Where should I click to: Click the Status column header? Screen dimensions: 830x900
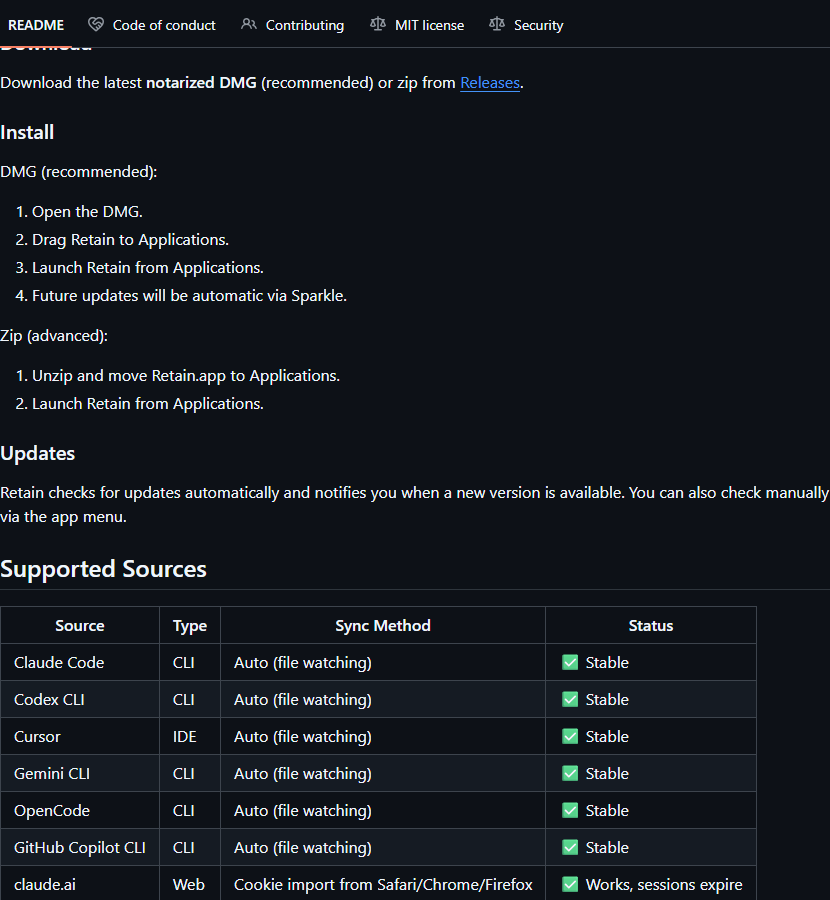tap(651, 626)
